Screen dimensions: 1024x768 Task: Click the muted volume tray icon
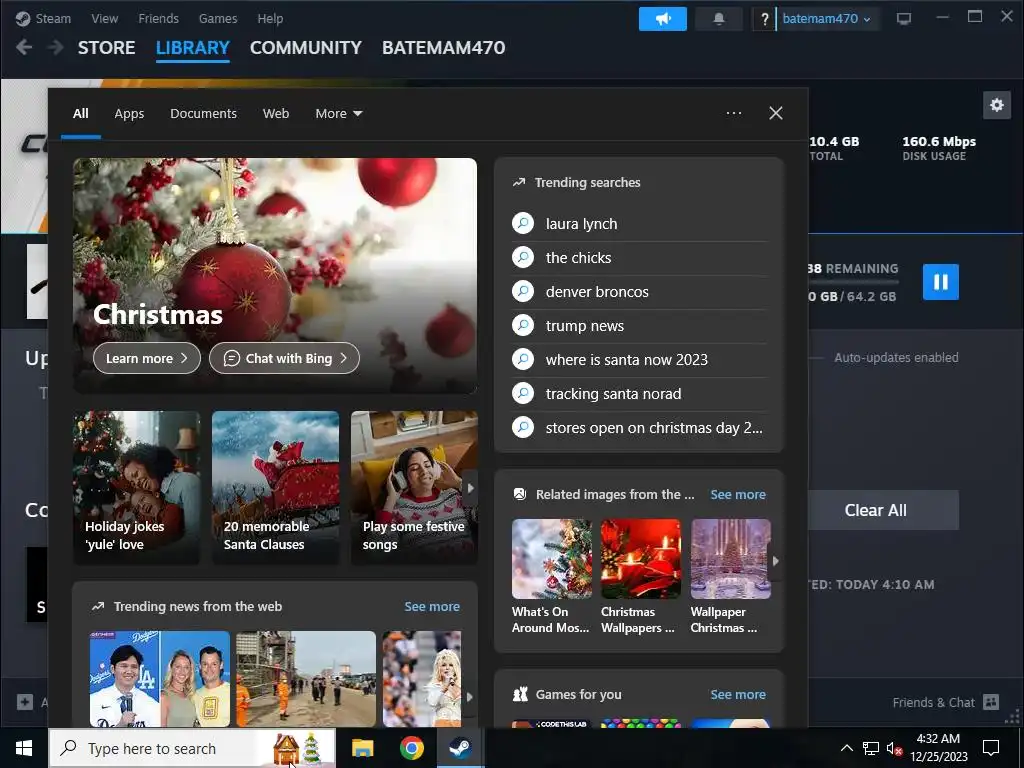pos(894,748)
